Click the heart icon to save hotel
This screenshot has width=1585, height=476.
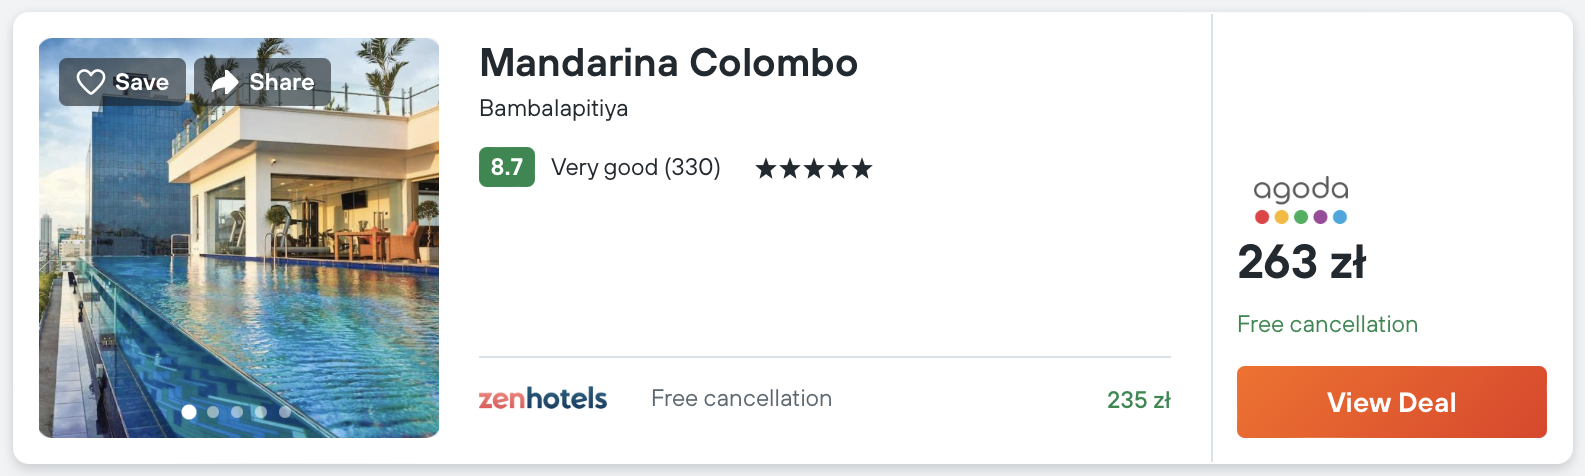pos(91,82)
